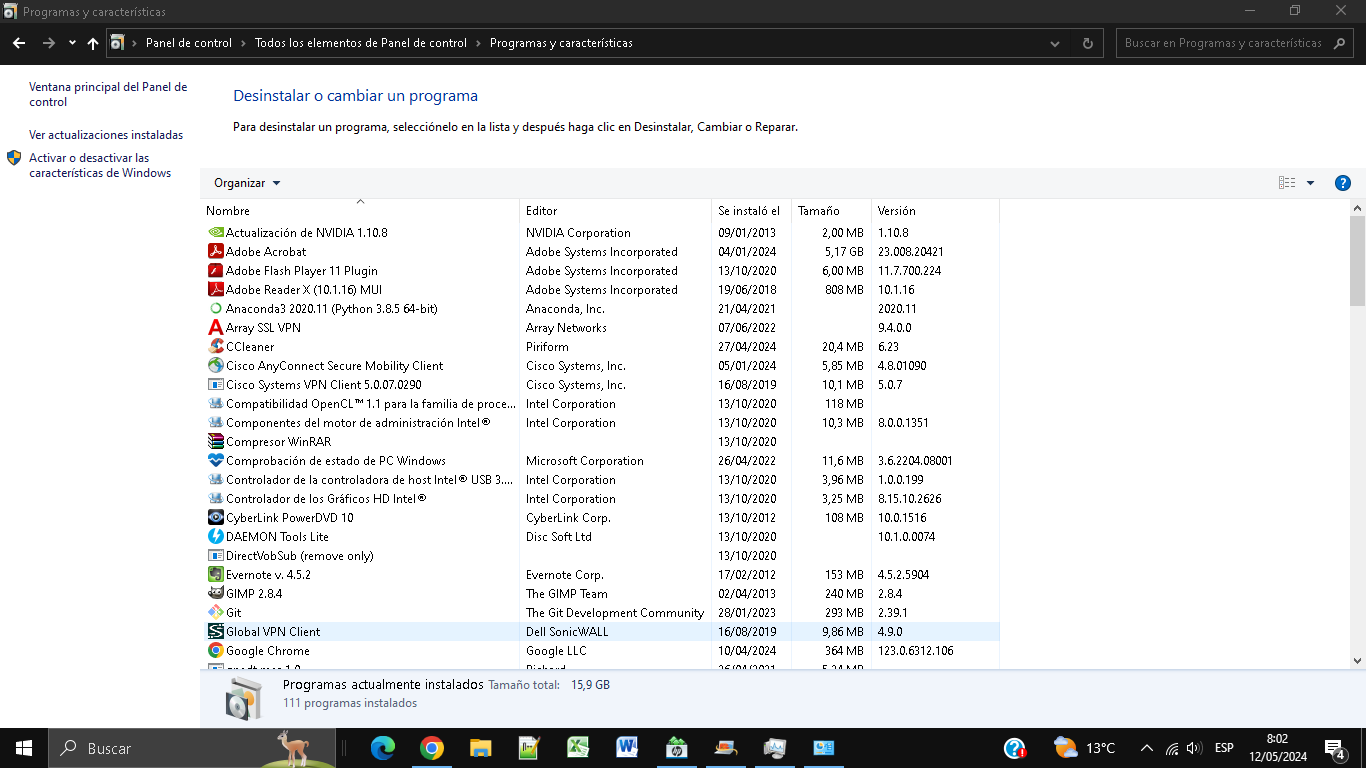
Task: Navigate to Todos los elementos de Panel breadcrumb
Action: point(361,43)
